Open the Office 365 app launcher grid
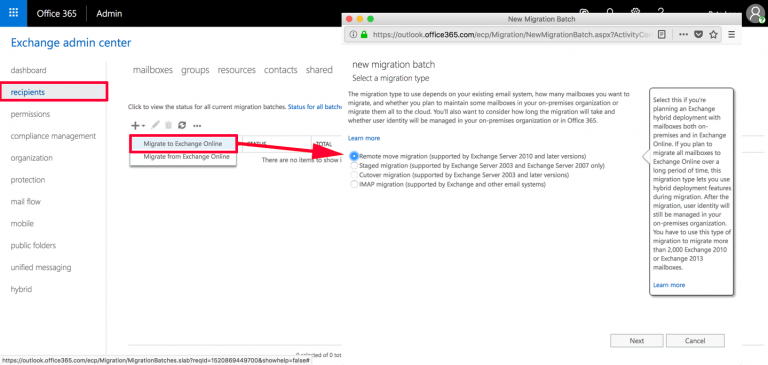 (x=13, y=13)
